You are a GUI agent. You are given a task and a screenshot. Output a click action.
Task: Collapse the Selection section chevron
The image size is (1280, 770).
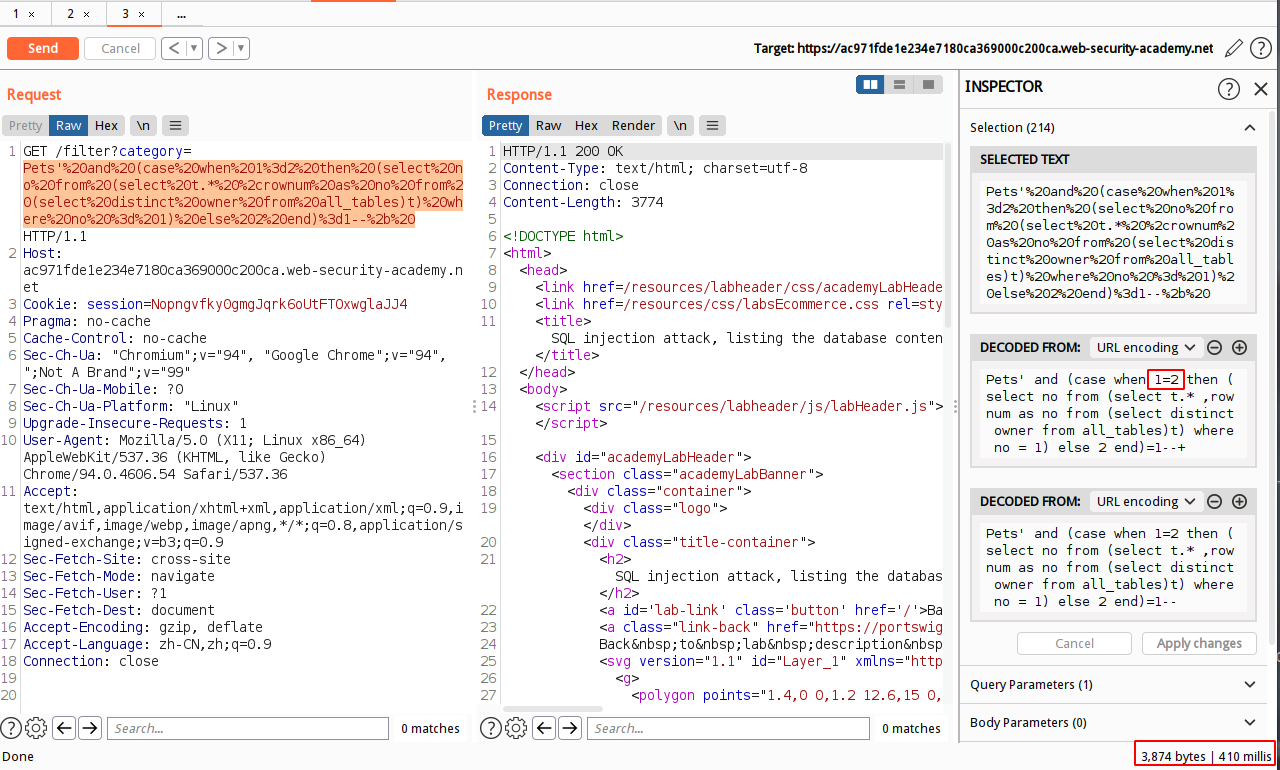coord(1249,127)
